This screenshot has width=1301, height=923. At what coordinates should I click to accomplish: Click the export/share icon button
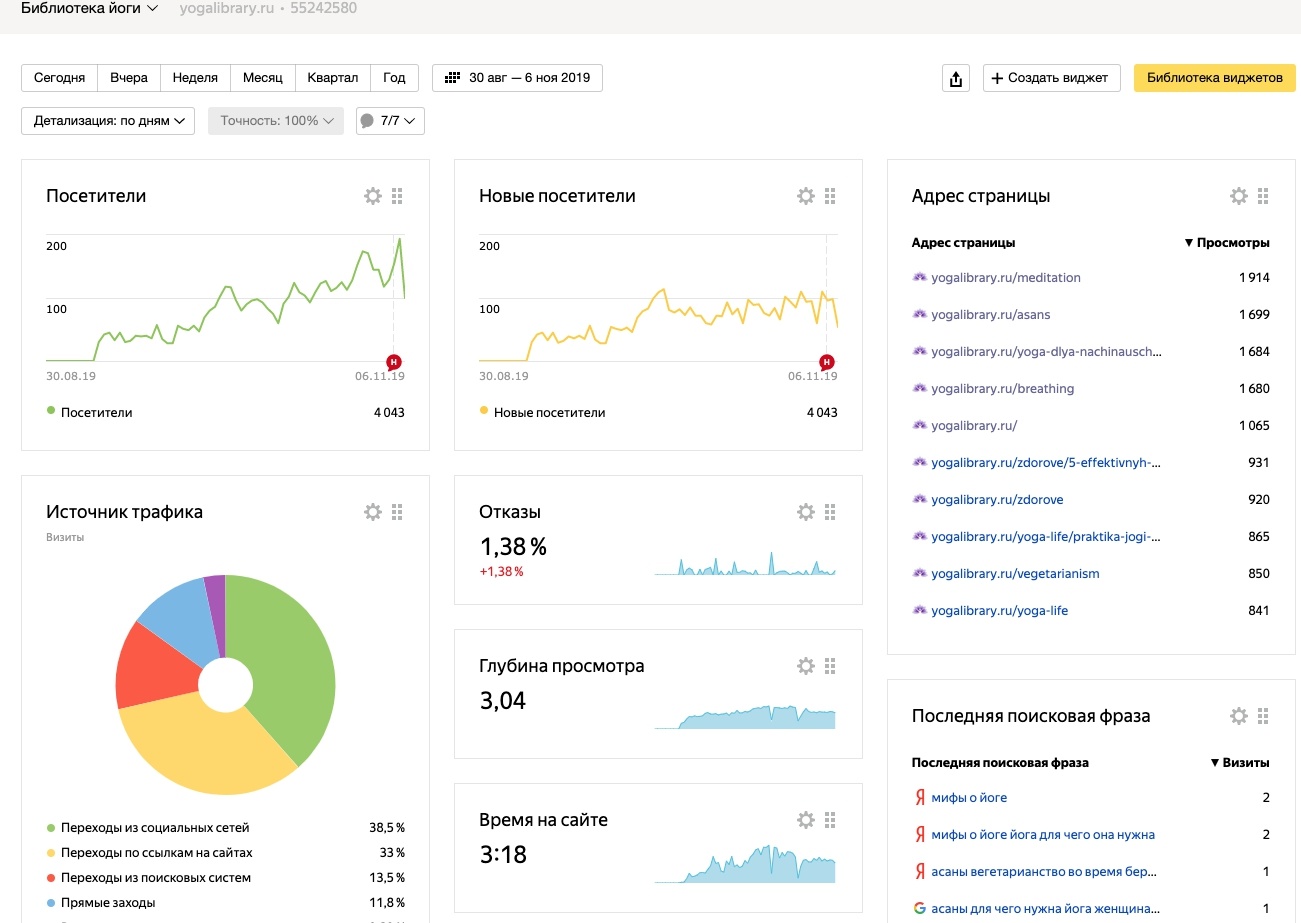pos(956,79)
